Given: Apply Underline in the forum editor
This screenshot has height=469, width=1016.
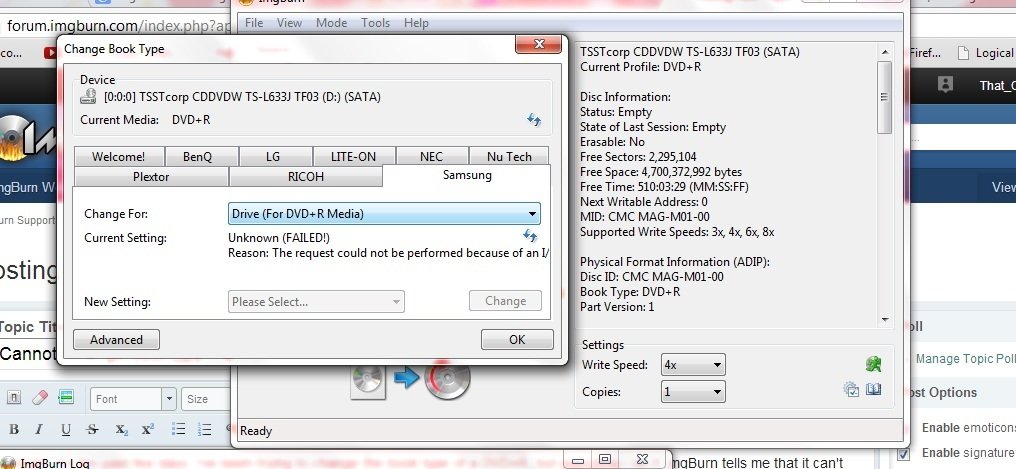Looking at the screenshot, I should (65, 429).
